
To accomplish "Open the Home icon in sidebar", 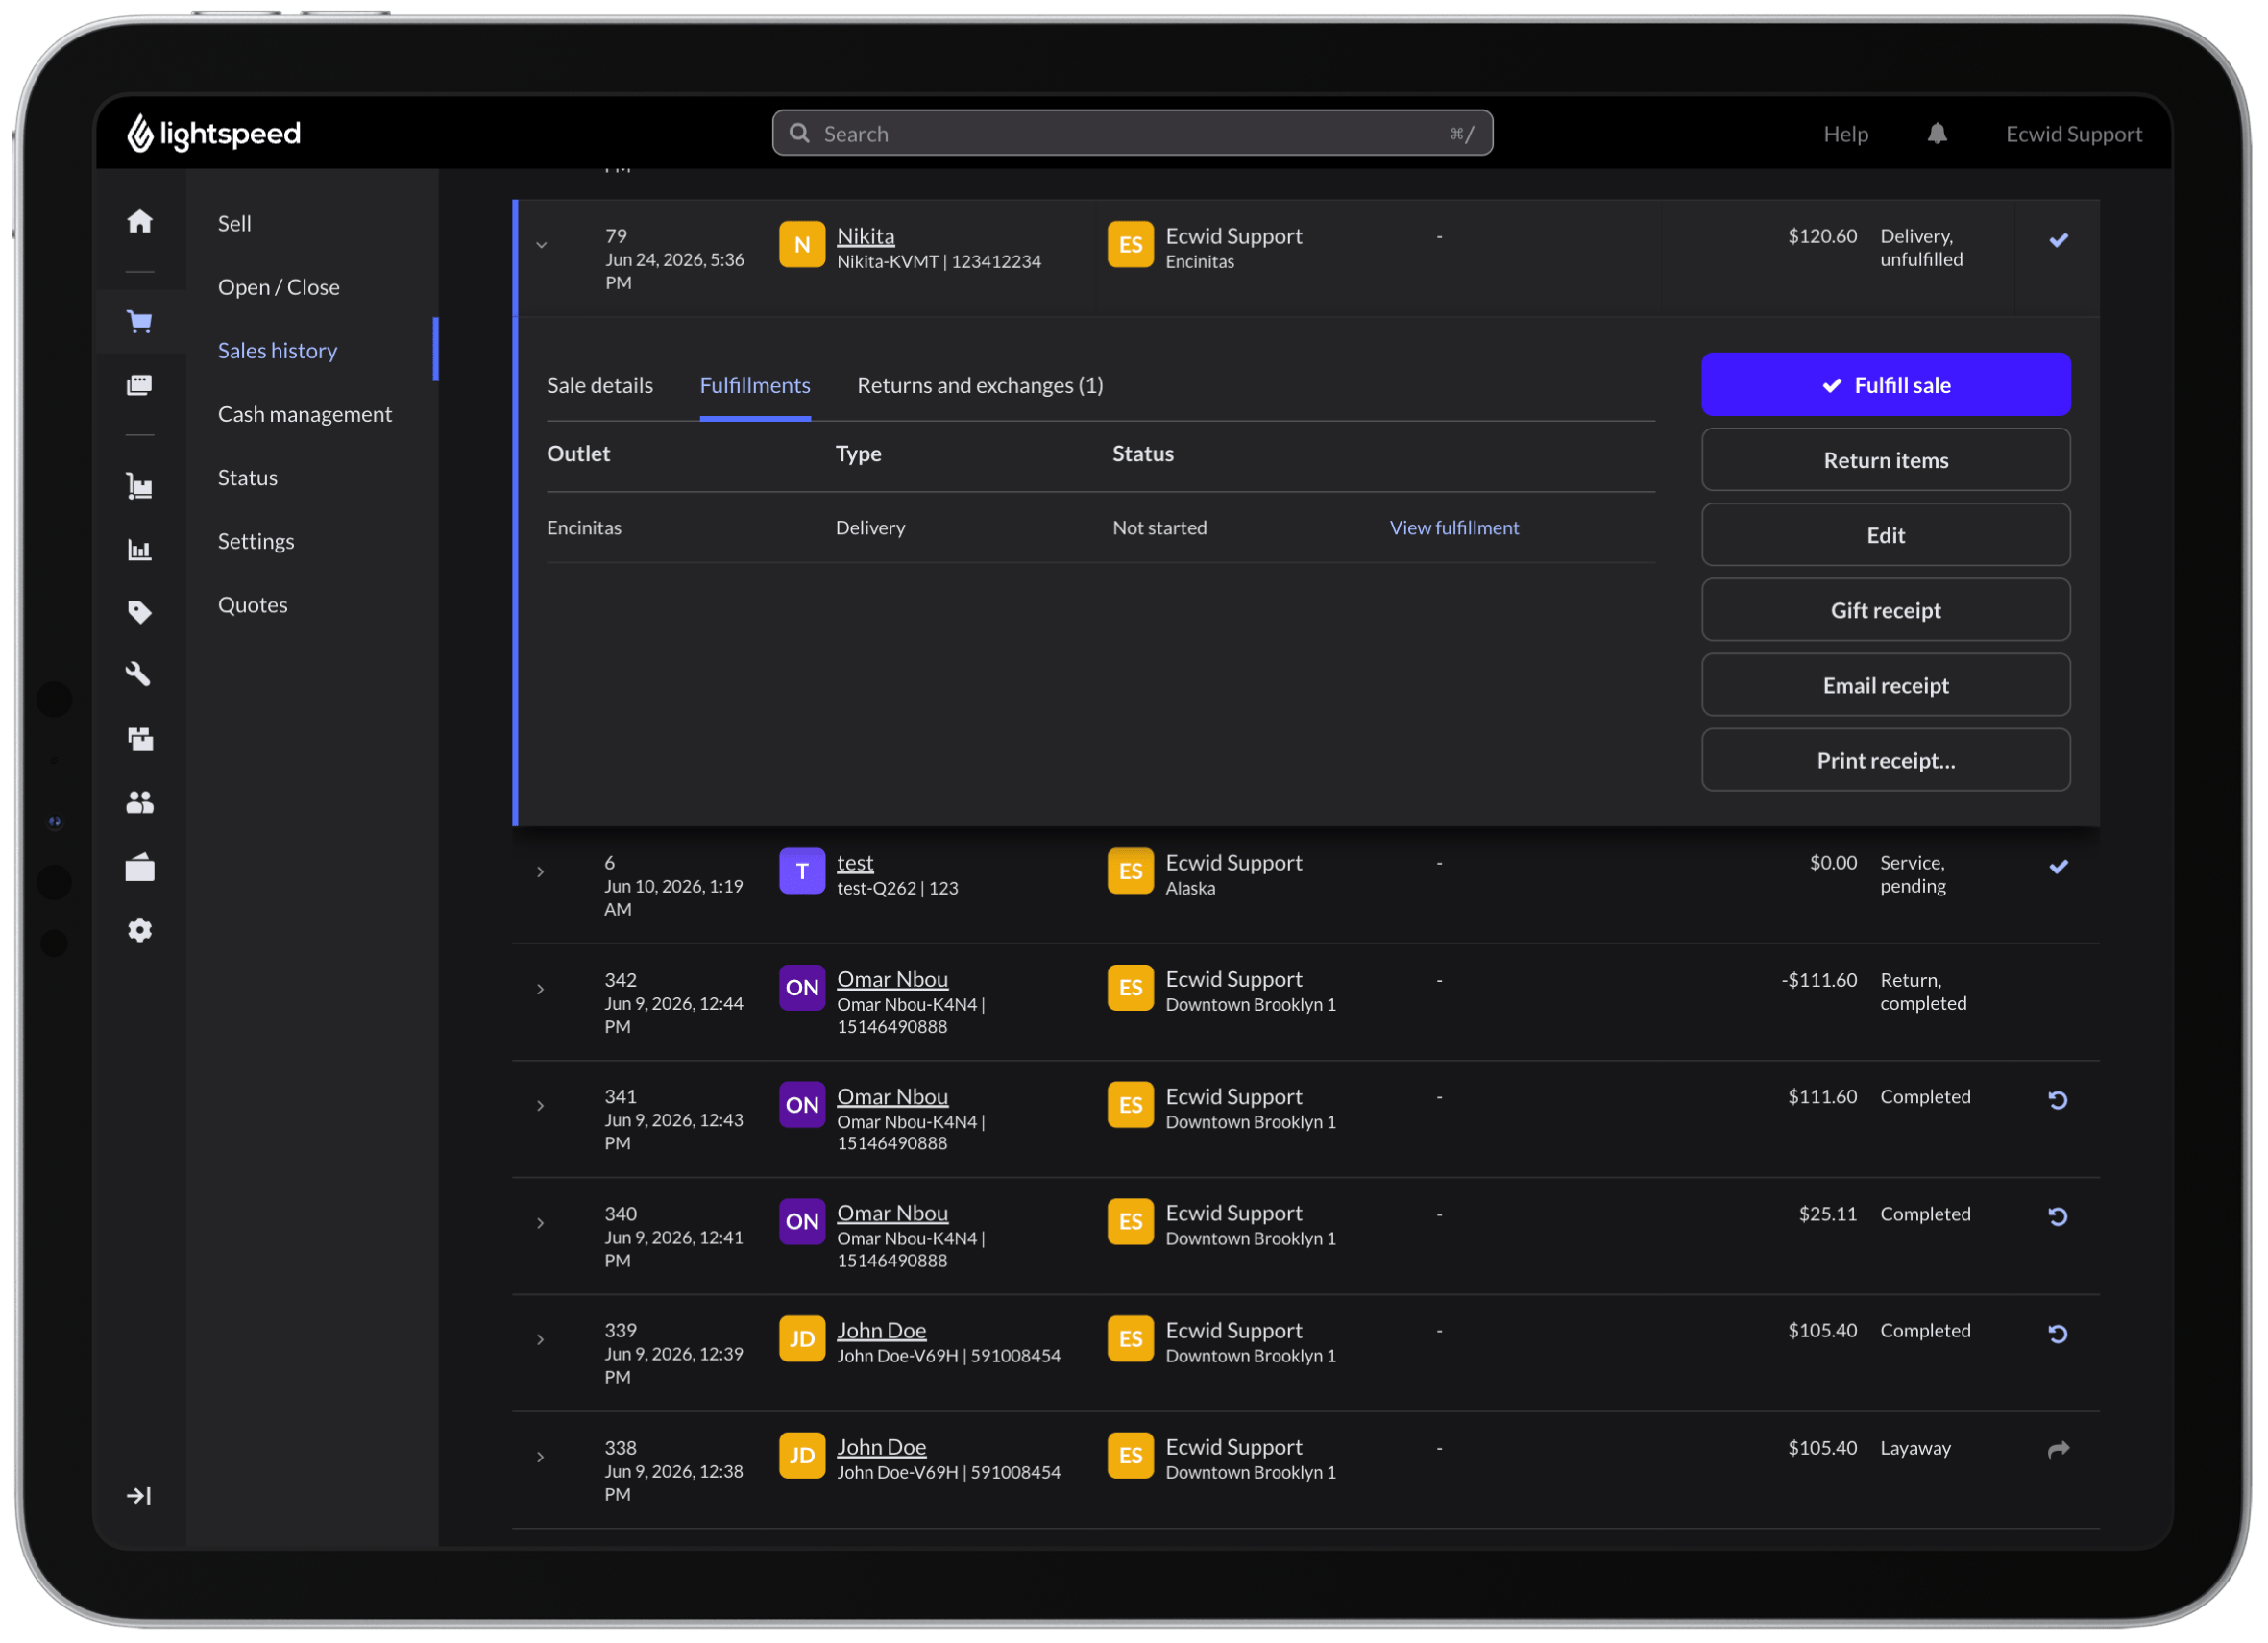I will pos(140,221).
